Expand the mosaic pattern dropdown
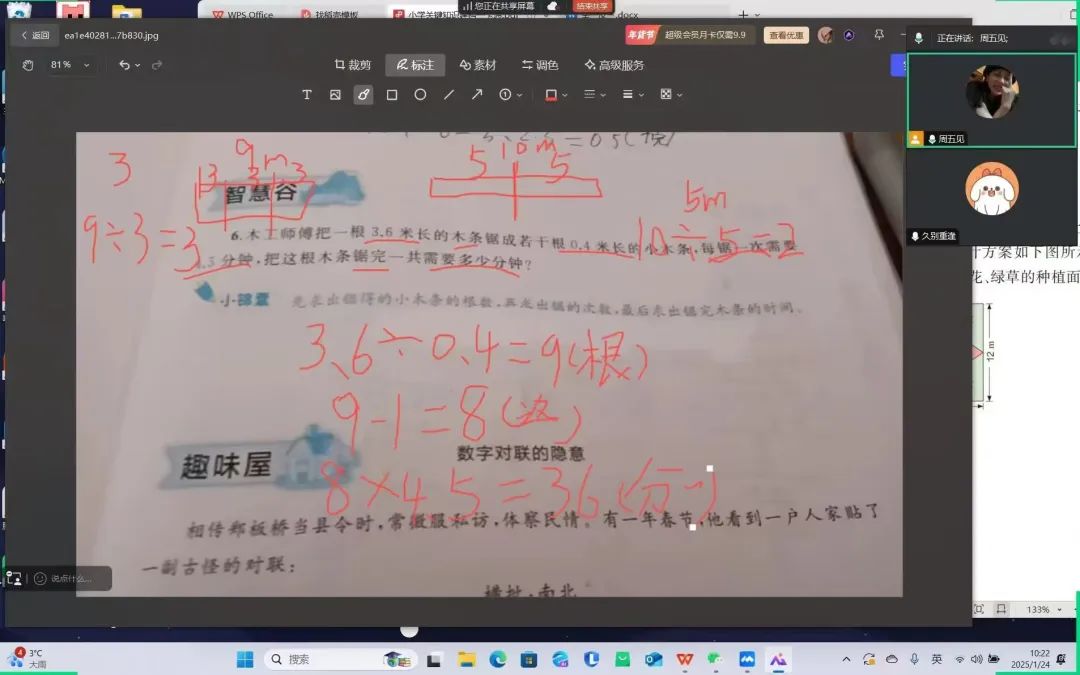Viewport: 1080px width, 675px height. click(671, 95)
